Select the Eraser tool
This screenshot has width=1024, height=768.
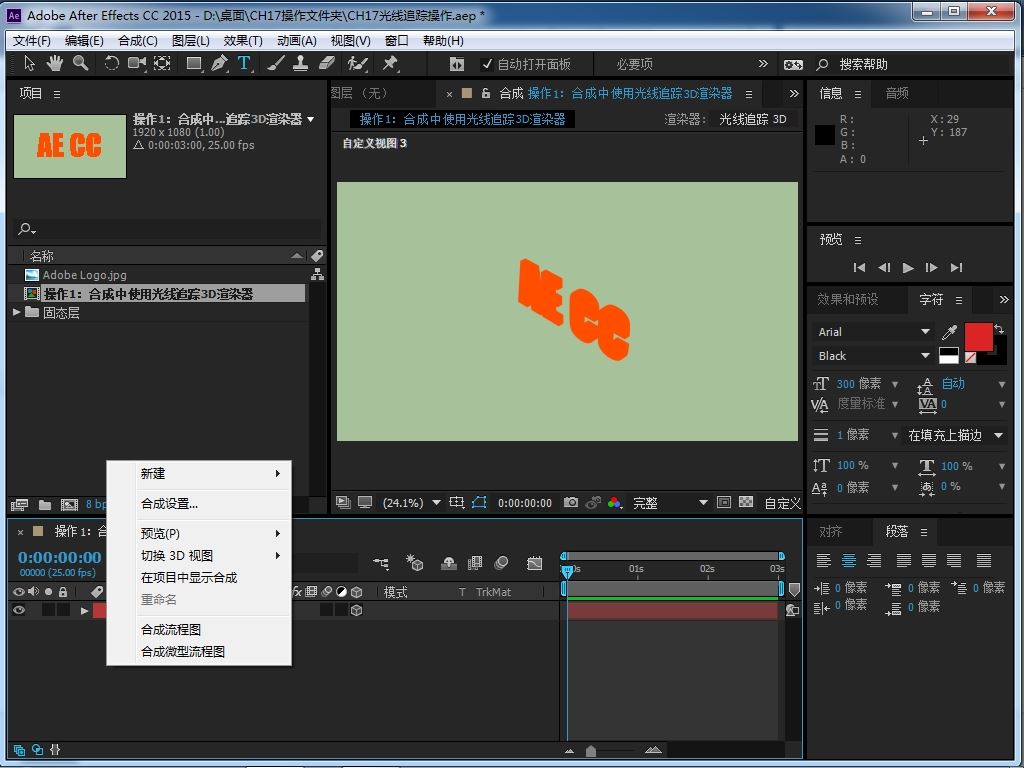[326, 63]
